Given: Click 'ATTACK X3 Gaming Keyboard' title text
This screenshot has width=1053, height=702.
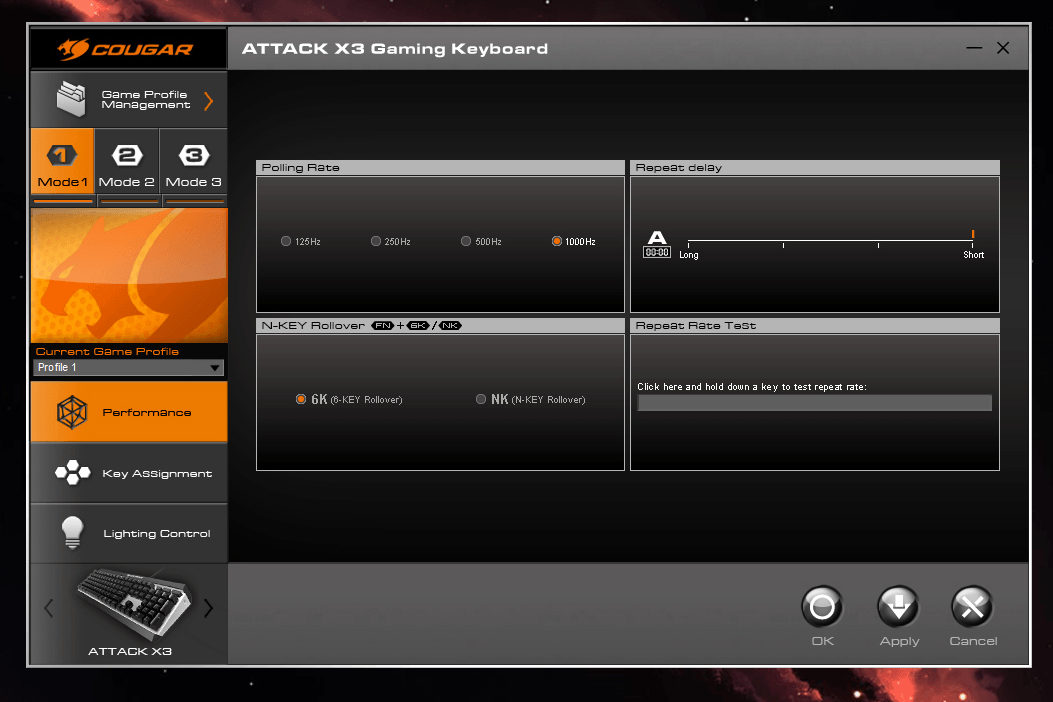Looking at the screenshot, I should coord(395,49).
